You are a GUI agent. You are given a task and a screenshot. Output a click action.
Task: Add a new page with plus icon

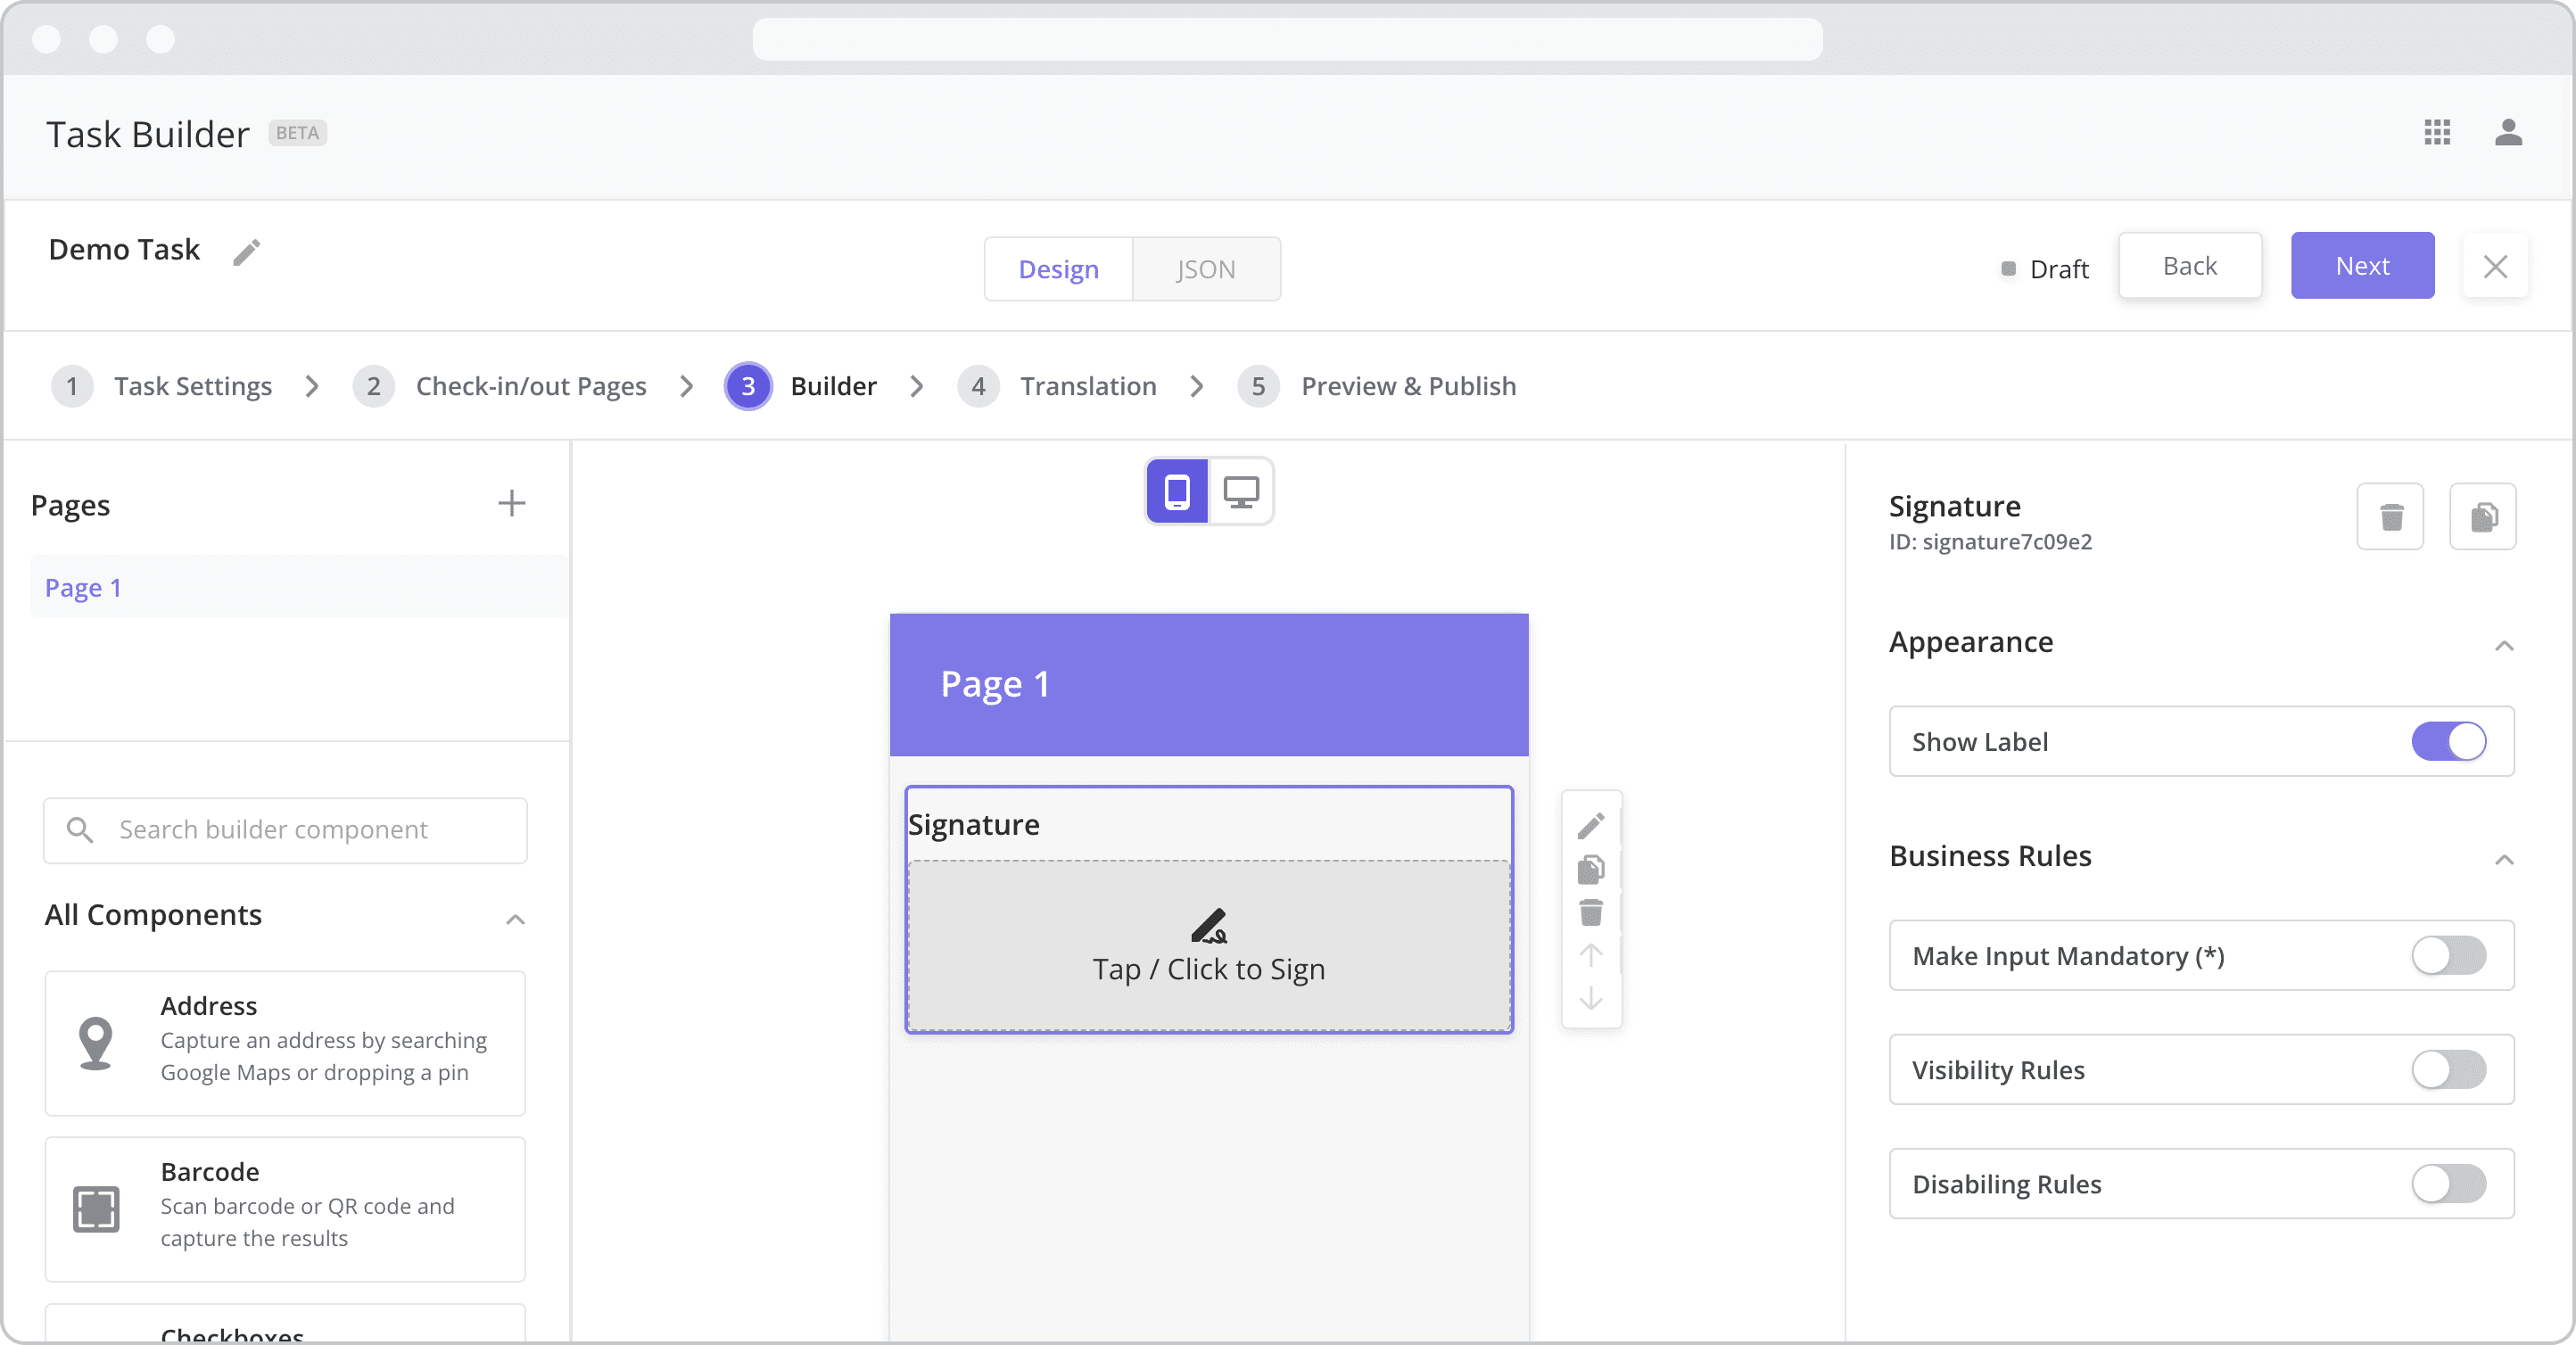pyautogui.click(x=512, y=503)
